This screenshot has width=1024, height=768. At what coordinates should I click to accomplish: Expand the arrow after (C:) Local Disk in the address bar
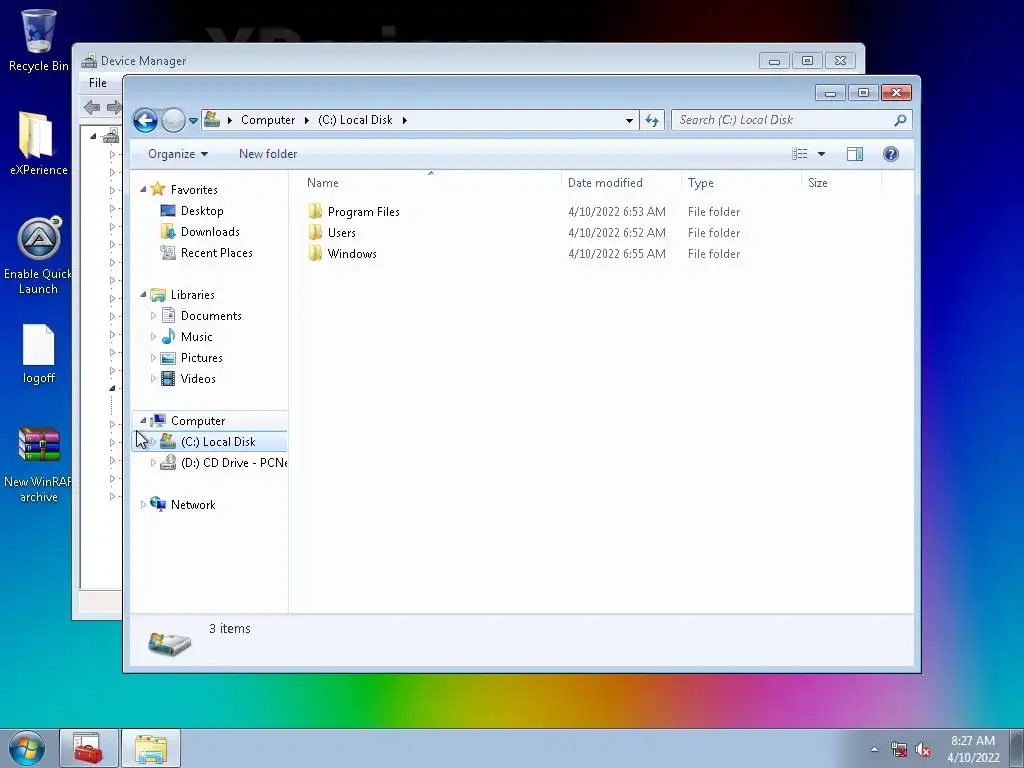point(405,120)
